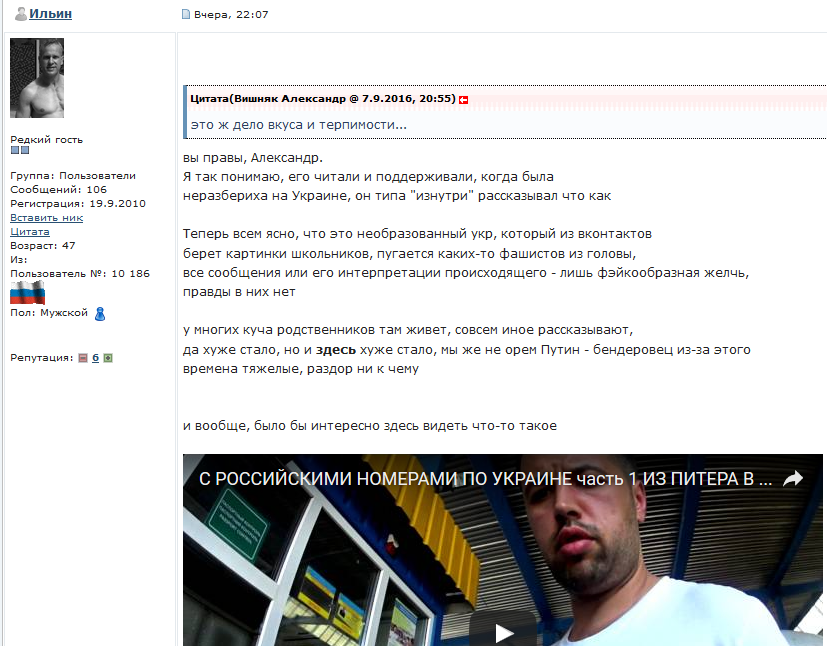Click the Цитата link in user info
The height and width of the screenshot is (646, 827).
pos(29,231)
